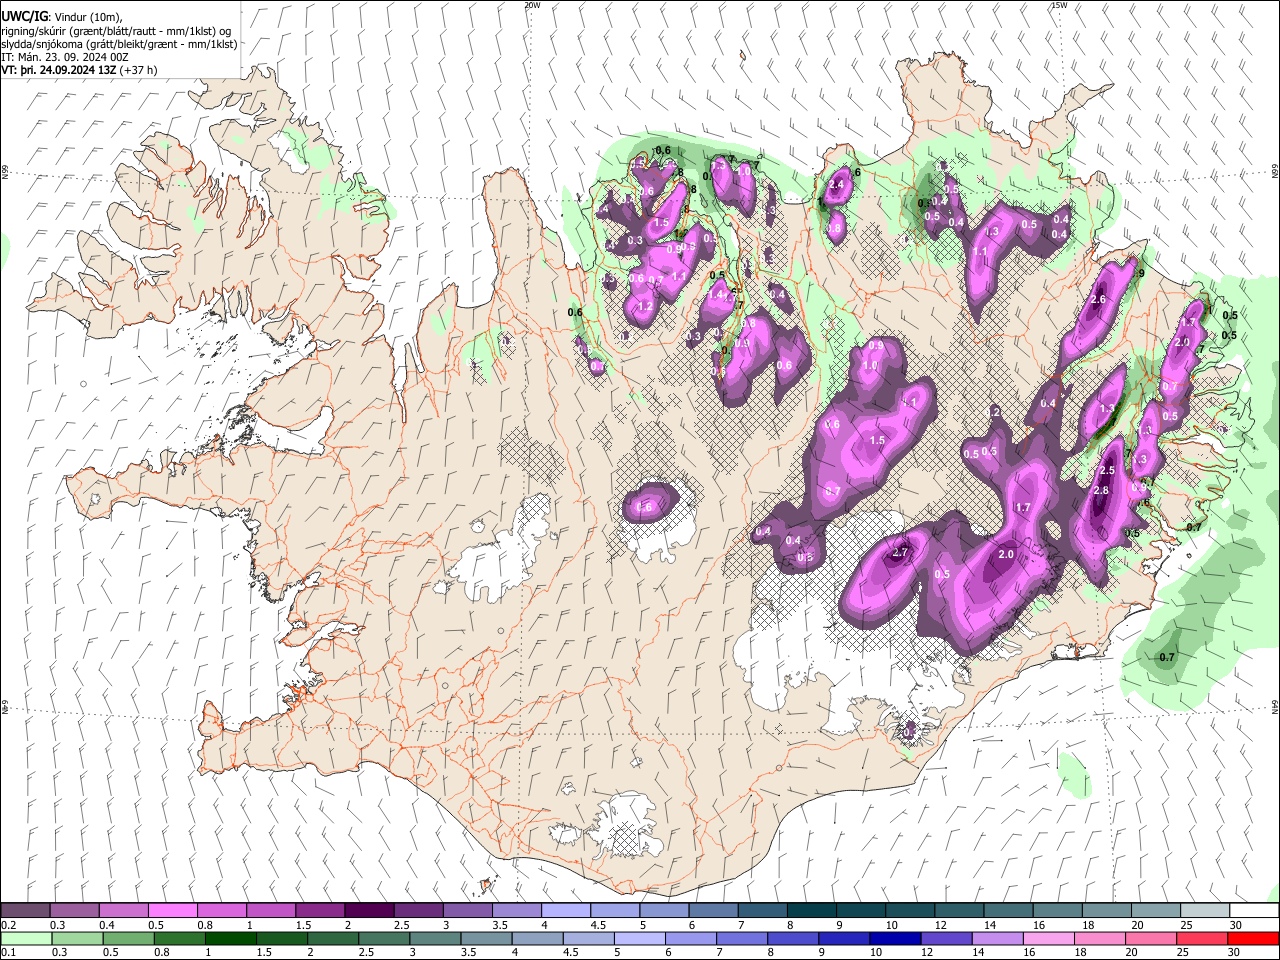
Task: Select the 'VT: þri. 24.09.2024 13Z' valid time
Action: coord(58,70)
